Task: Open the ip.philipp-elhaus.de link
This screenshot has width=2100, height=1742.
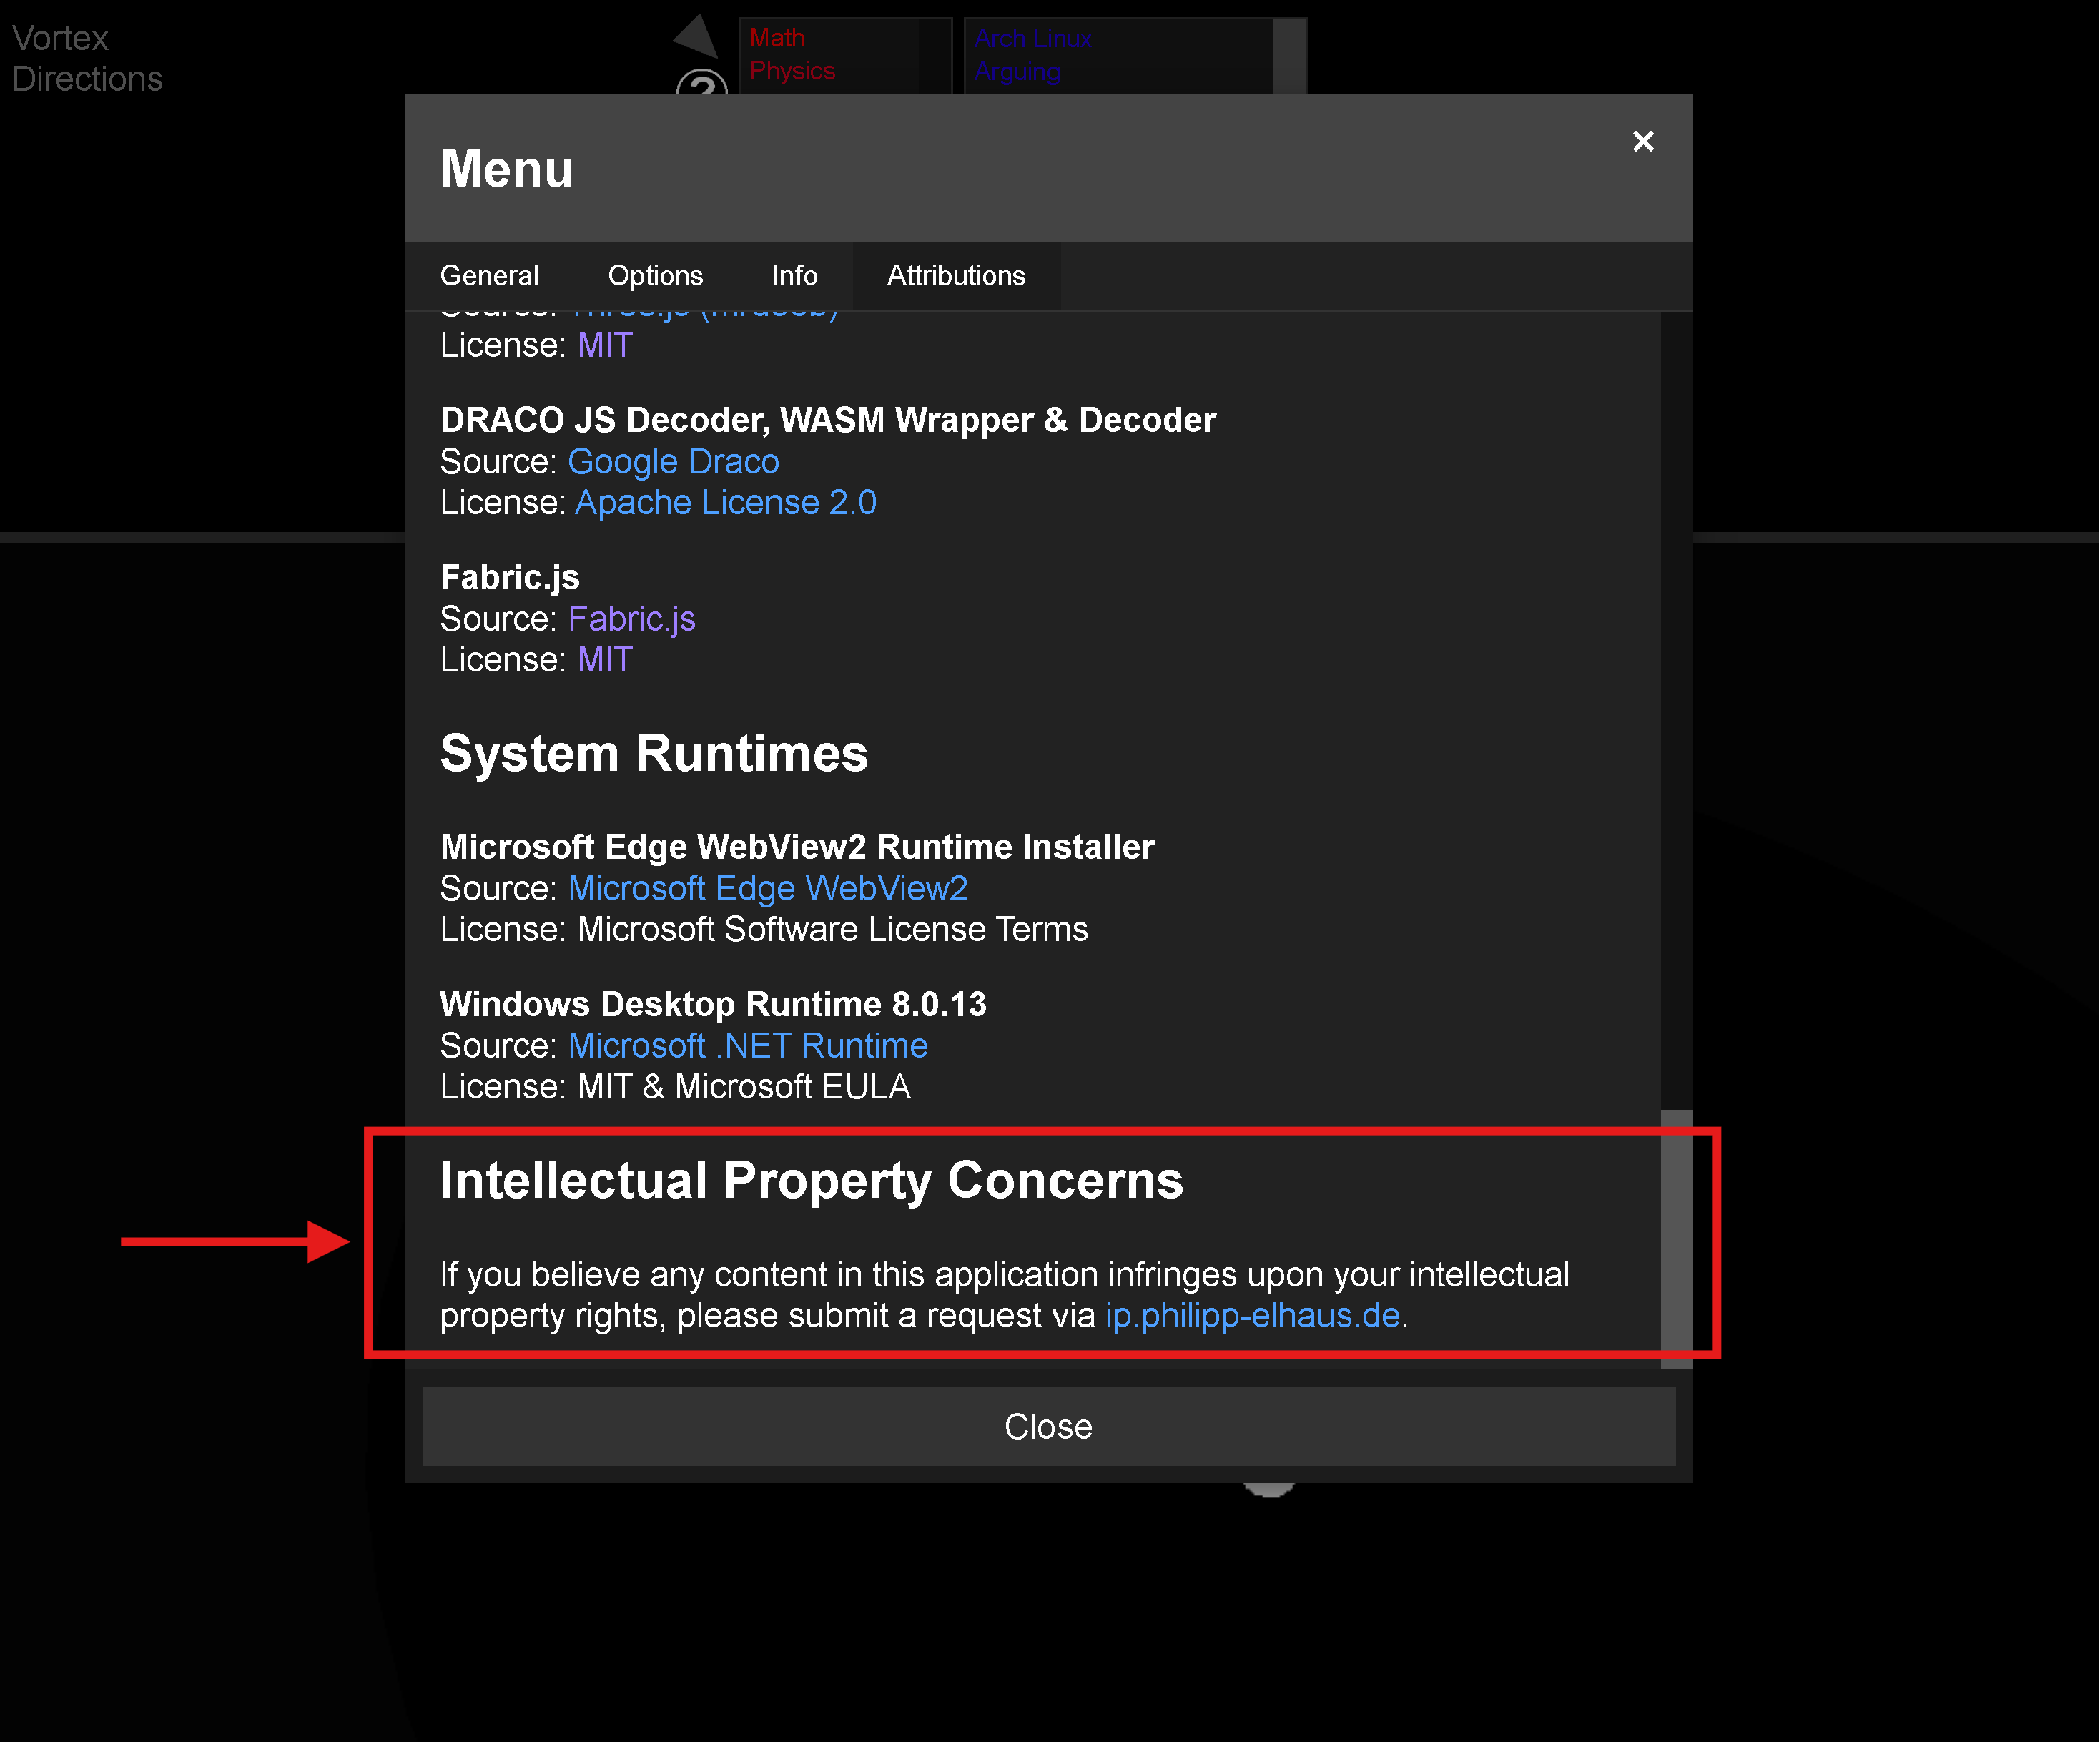Action: [x=1252, y=1315]
